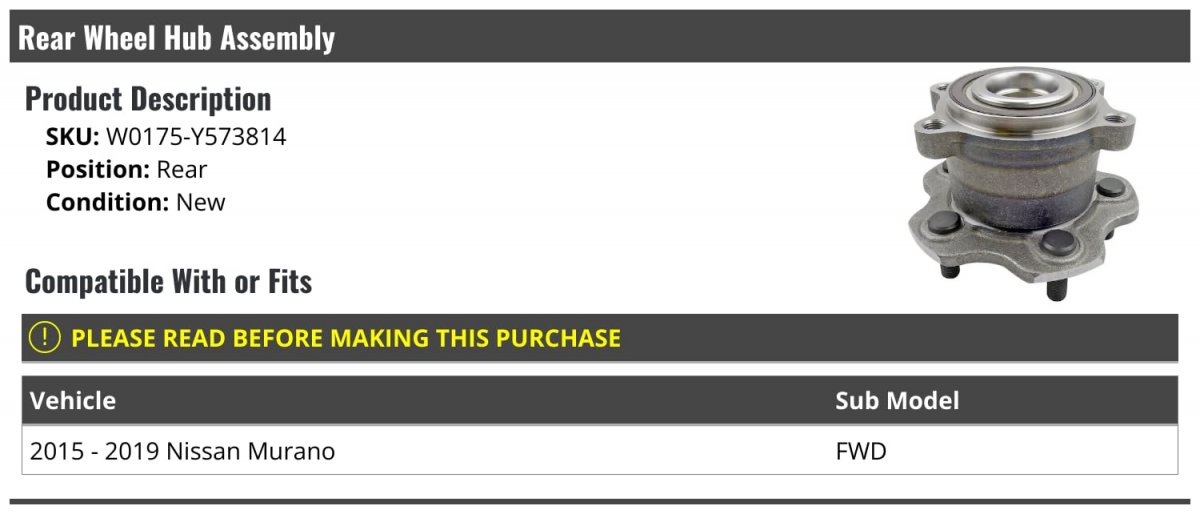Viewport: 1200px width, 514px height.
Task: Select the FWD sub model cell
Action: 861,452
